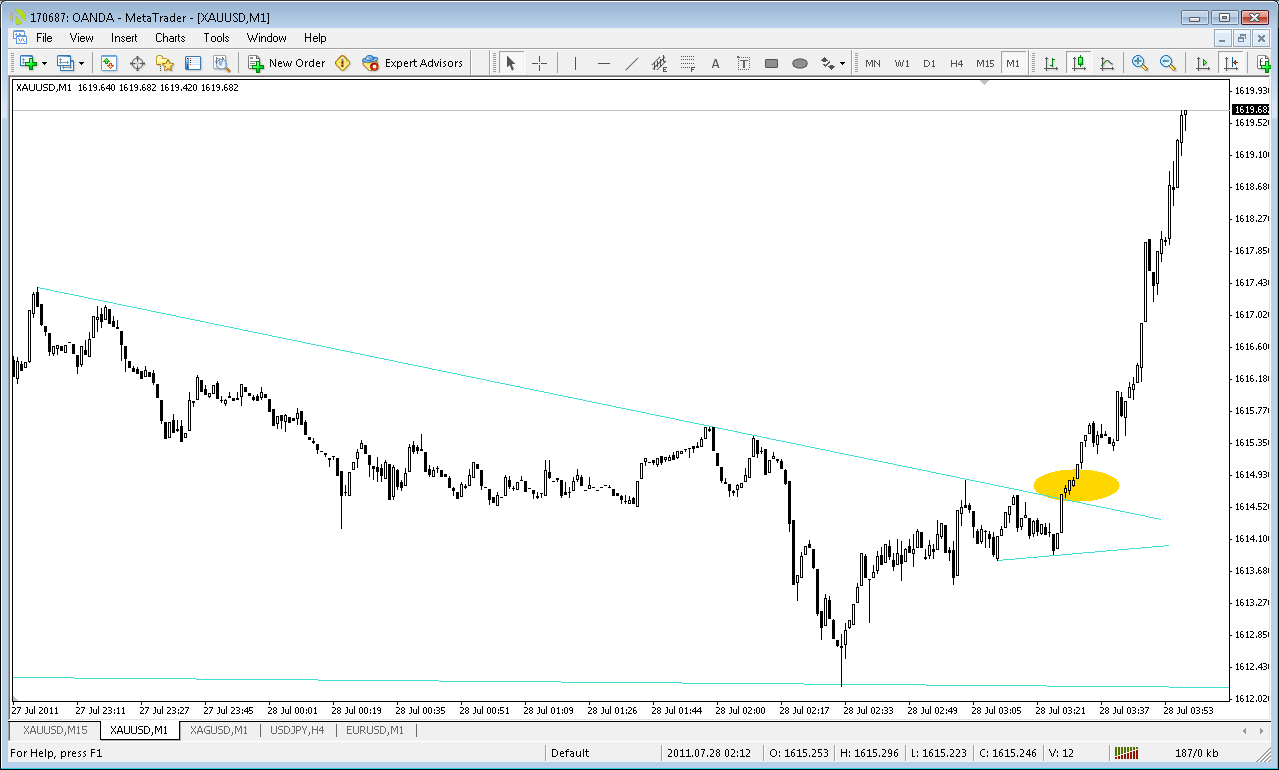Open the Strategy Tester icon

pyautogui.click(x=221, y=63)
